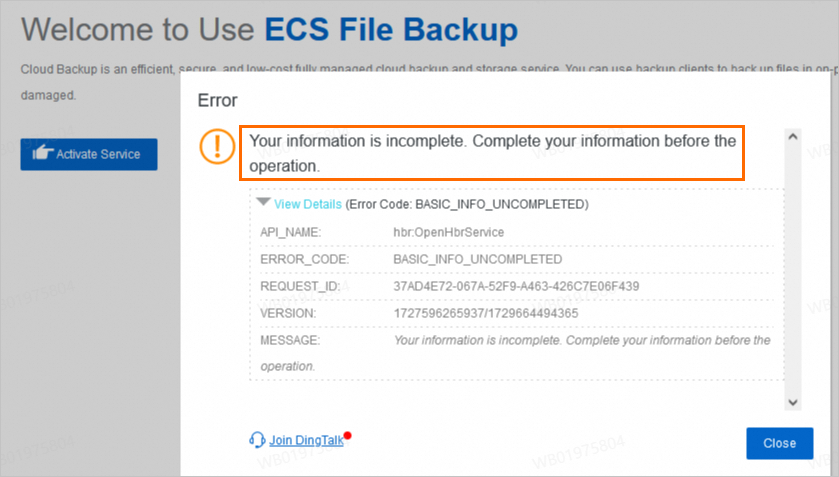Collapse the View Details triangle arrow
Image resolution: width=839 pixels, height=477 pixels.
(x=263, y=202)
